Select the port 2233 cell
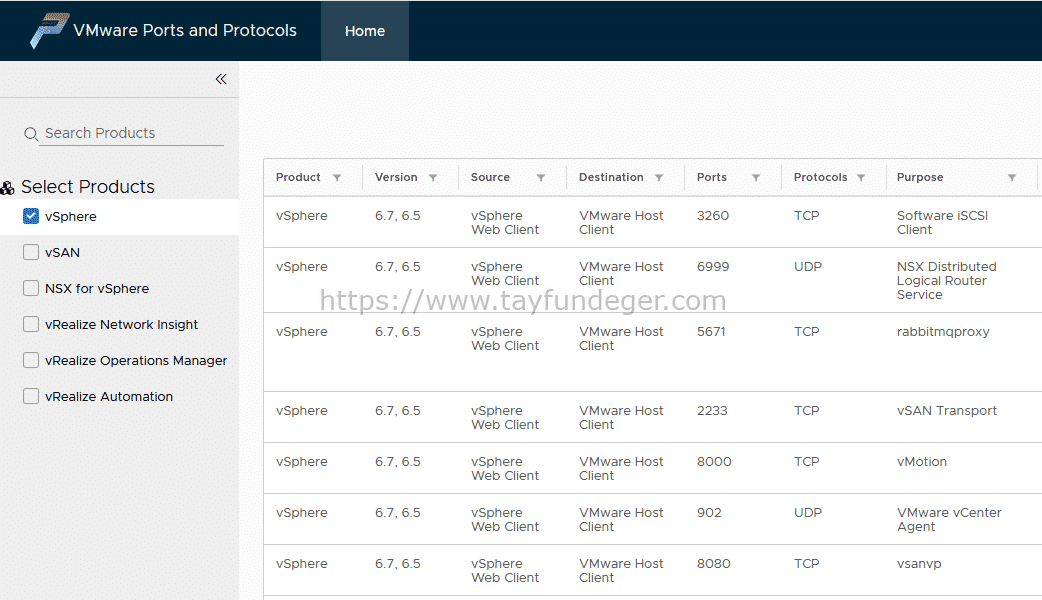This screenshot has height=600, width=1042. 712,411
